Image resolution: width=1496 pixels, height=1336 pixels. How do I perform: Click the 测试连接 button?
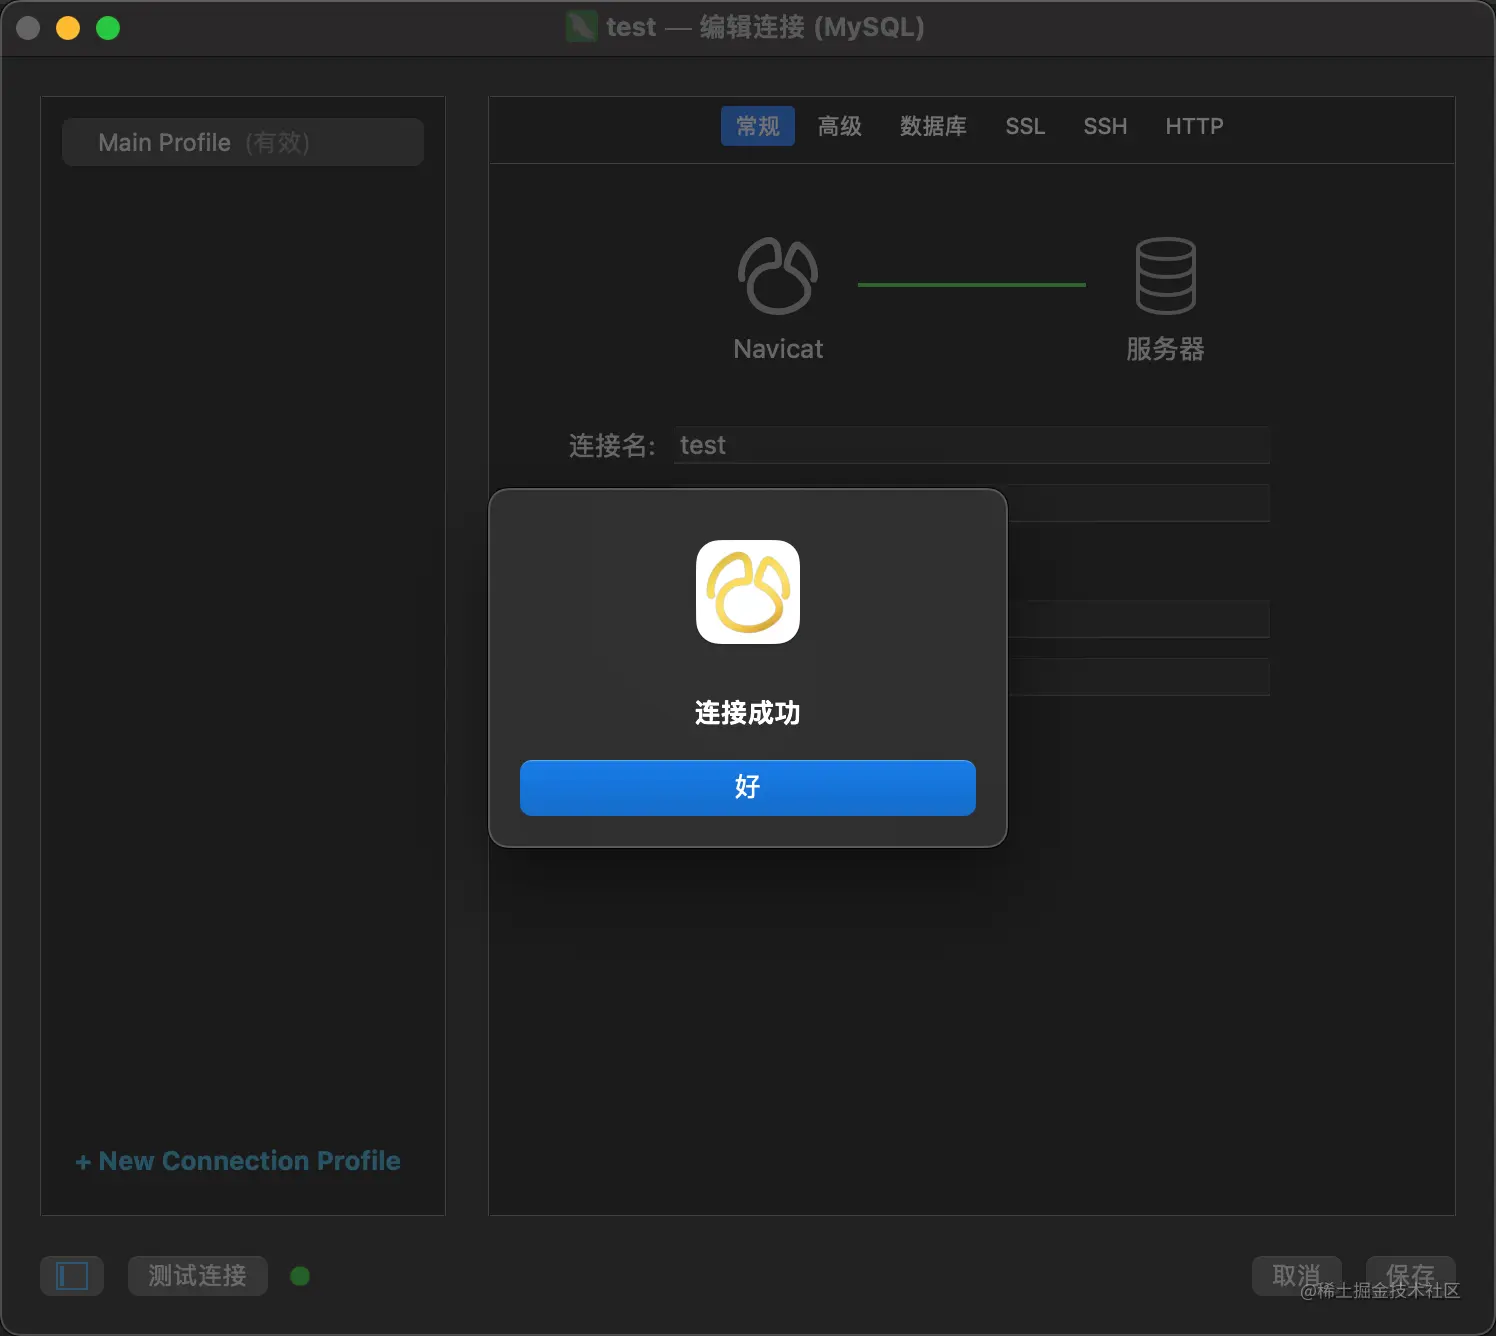[x=197, y=1276]
